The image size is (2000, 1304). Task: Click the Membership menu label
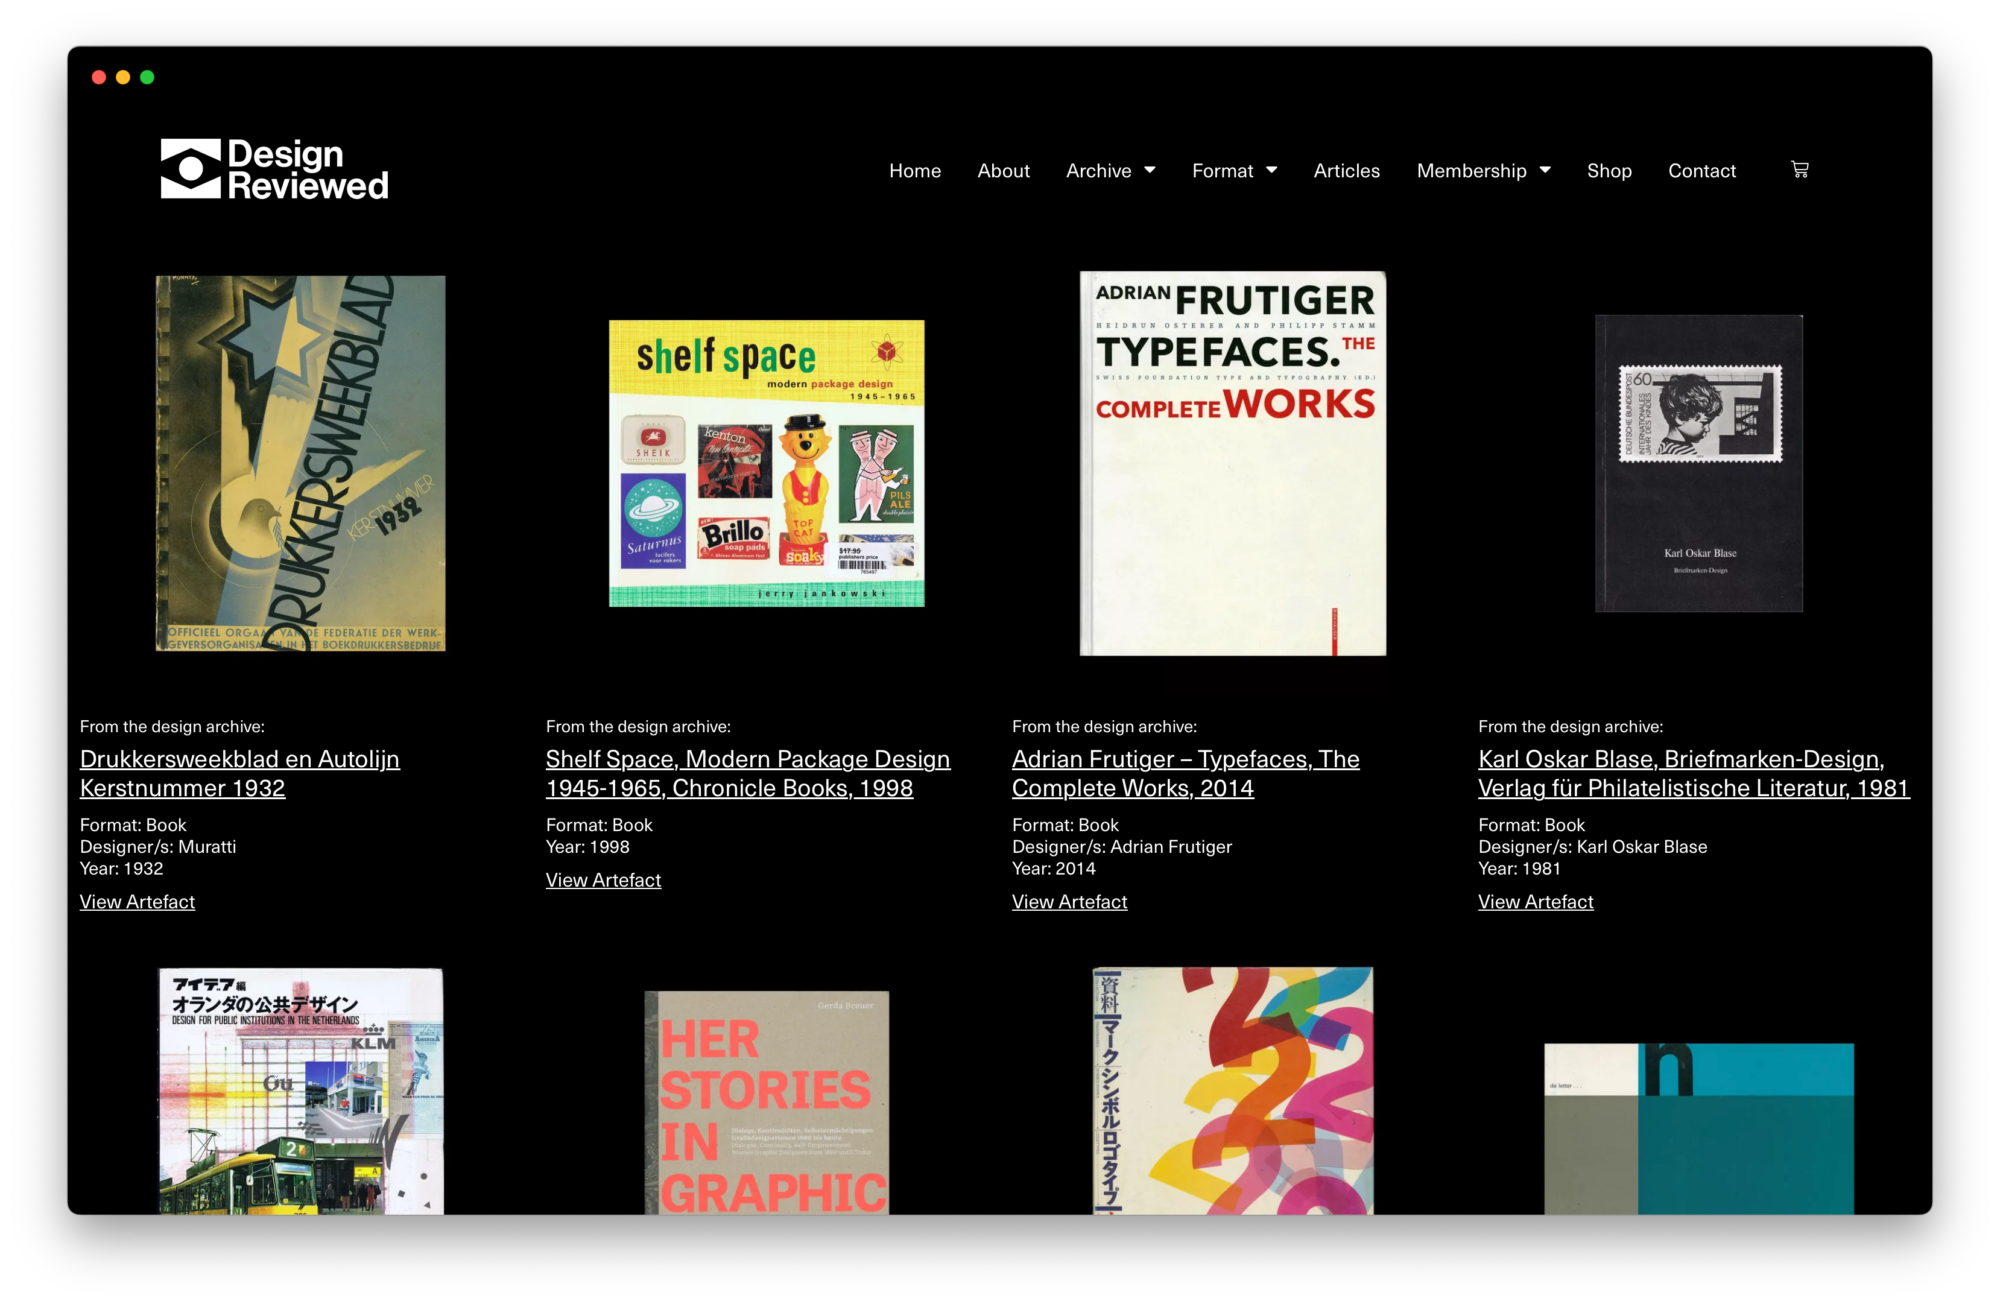(x=1471, y=171)
